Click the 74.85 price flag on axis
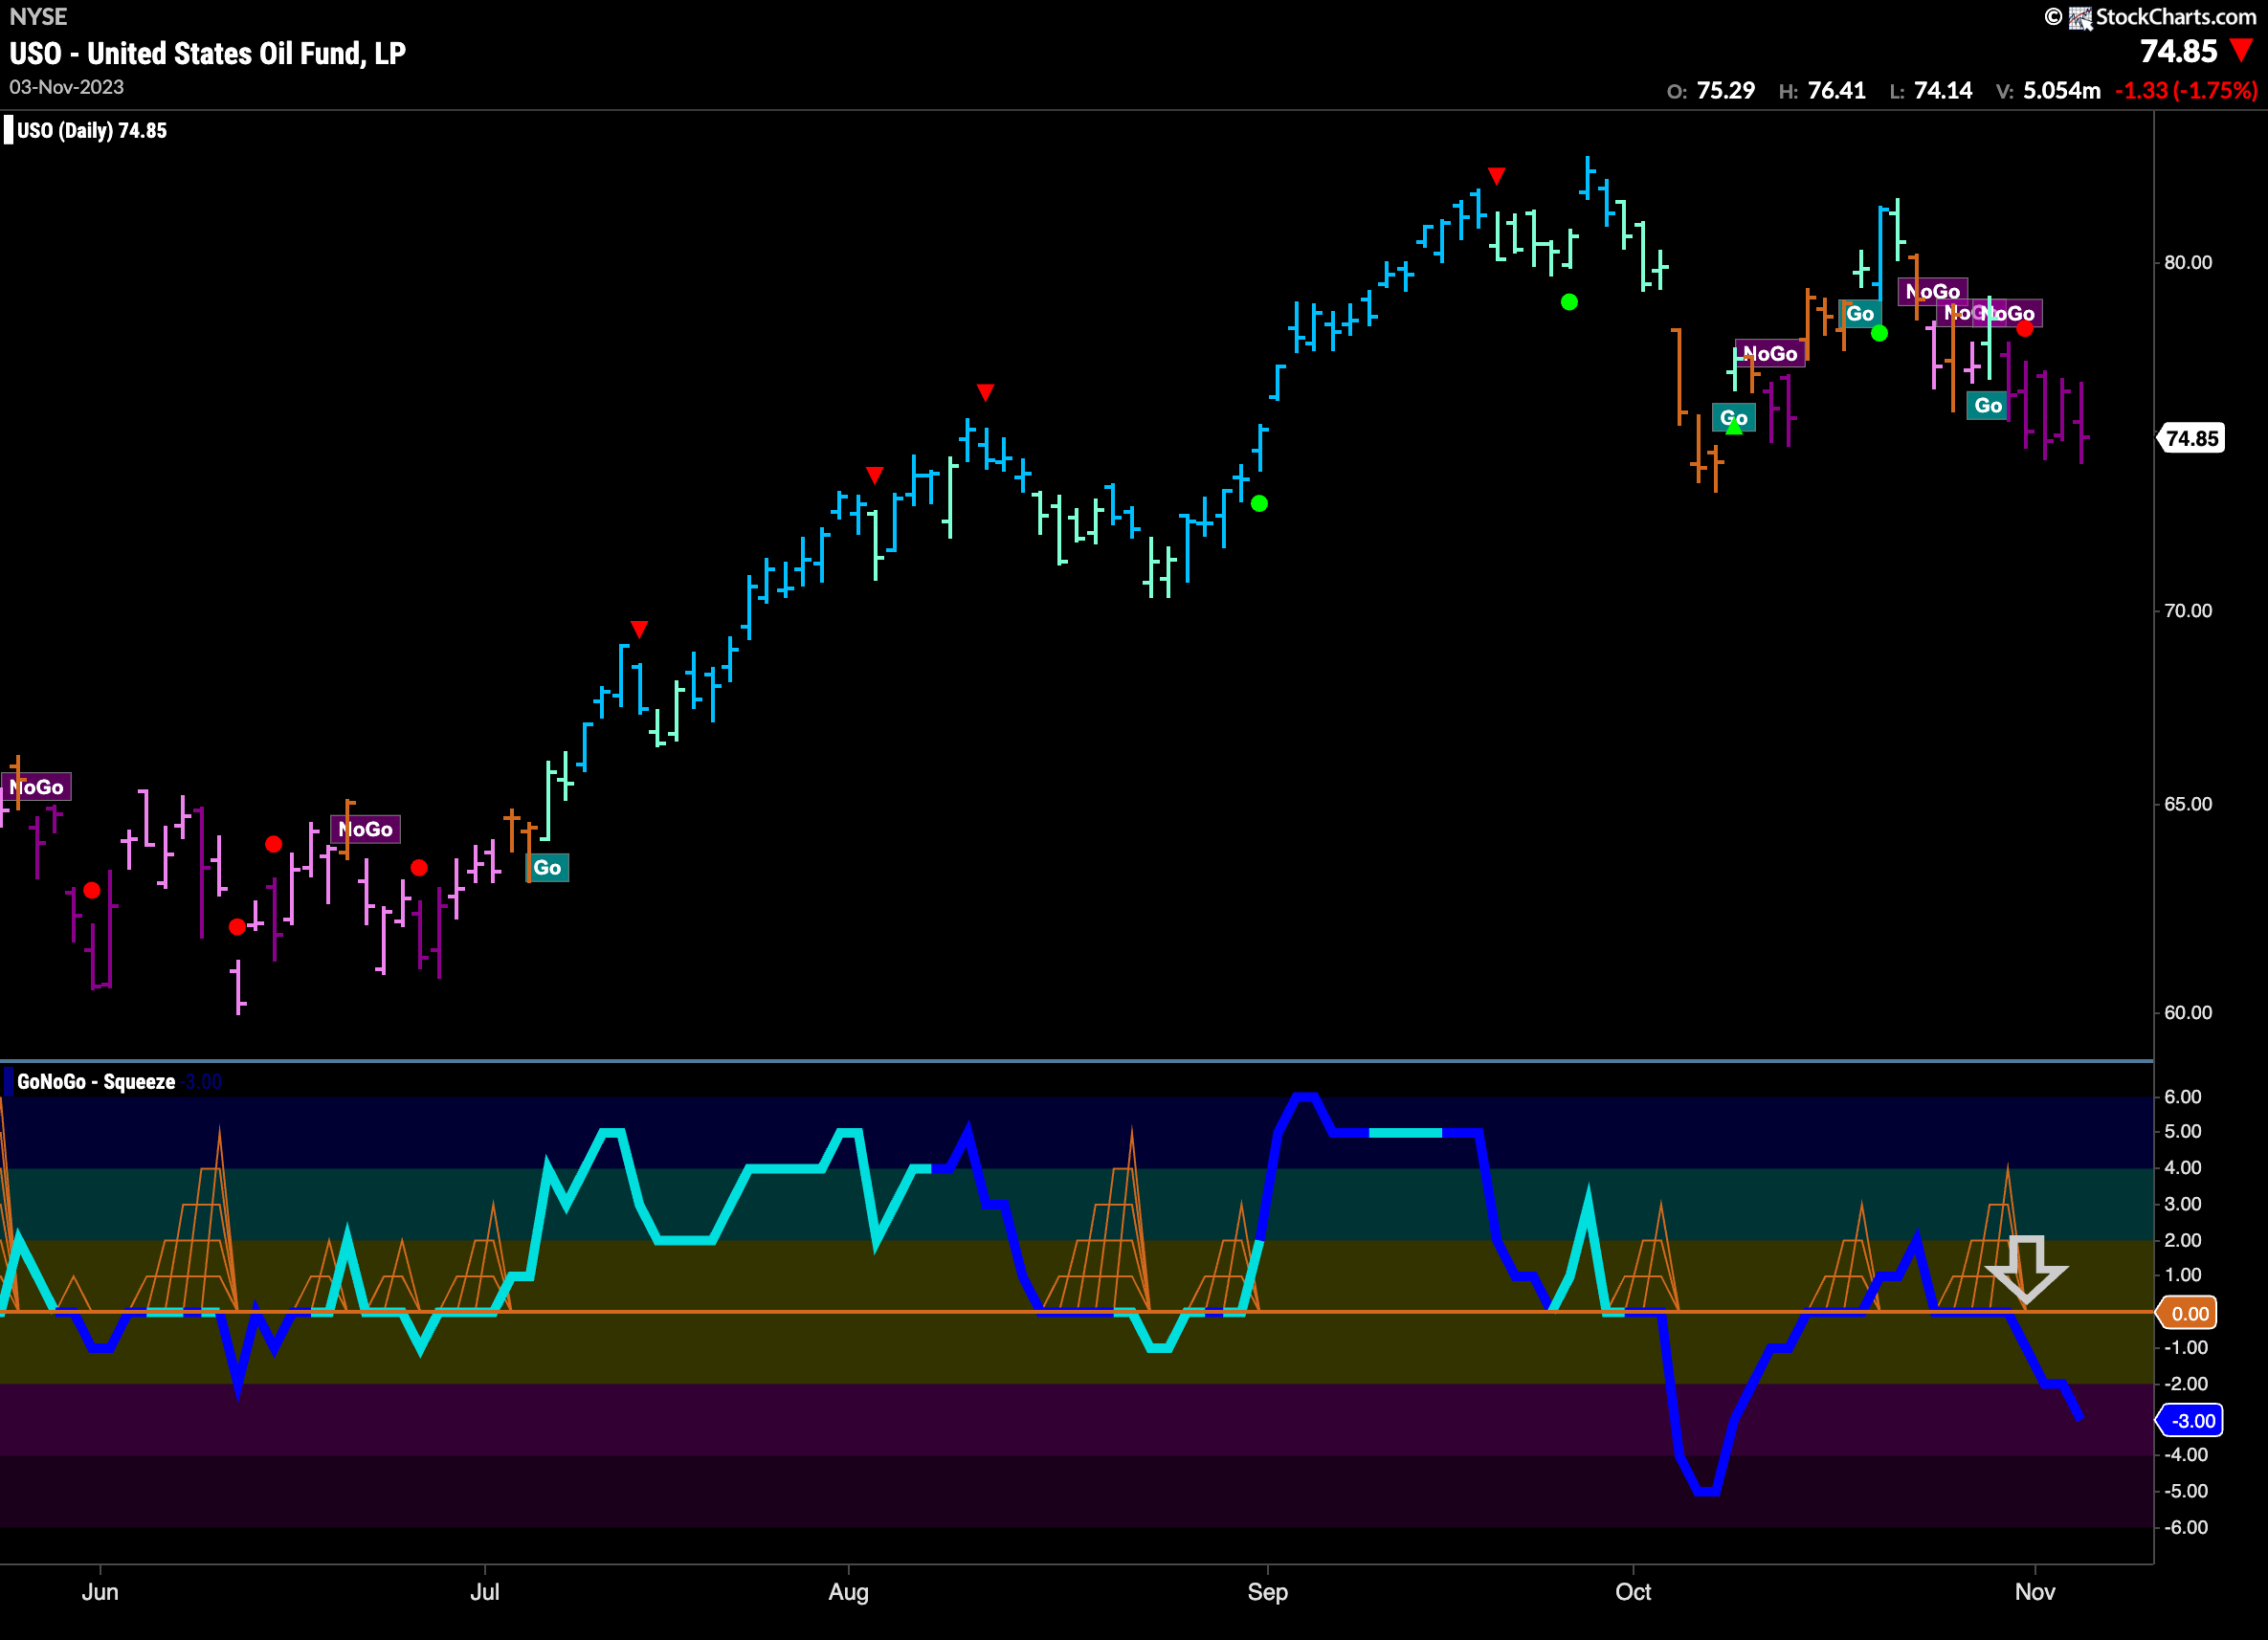Screen dimensions: 2268x1640 [x=2192, y=438]
